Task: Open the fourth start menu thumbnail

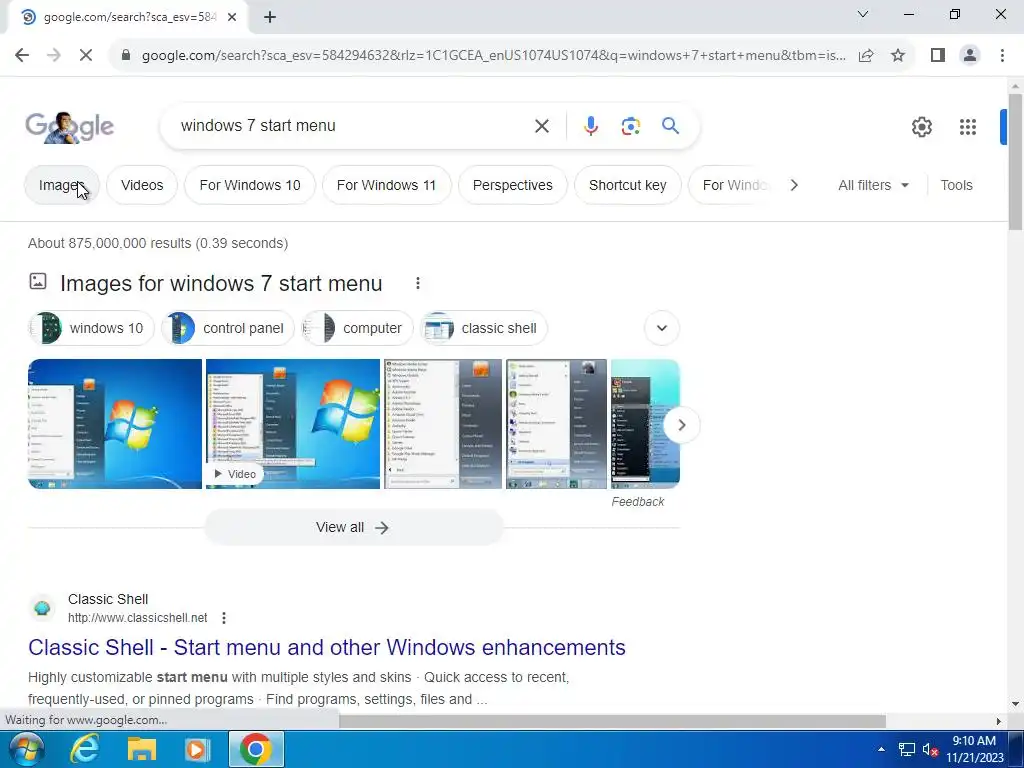Action: [556, 424]
